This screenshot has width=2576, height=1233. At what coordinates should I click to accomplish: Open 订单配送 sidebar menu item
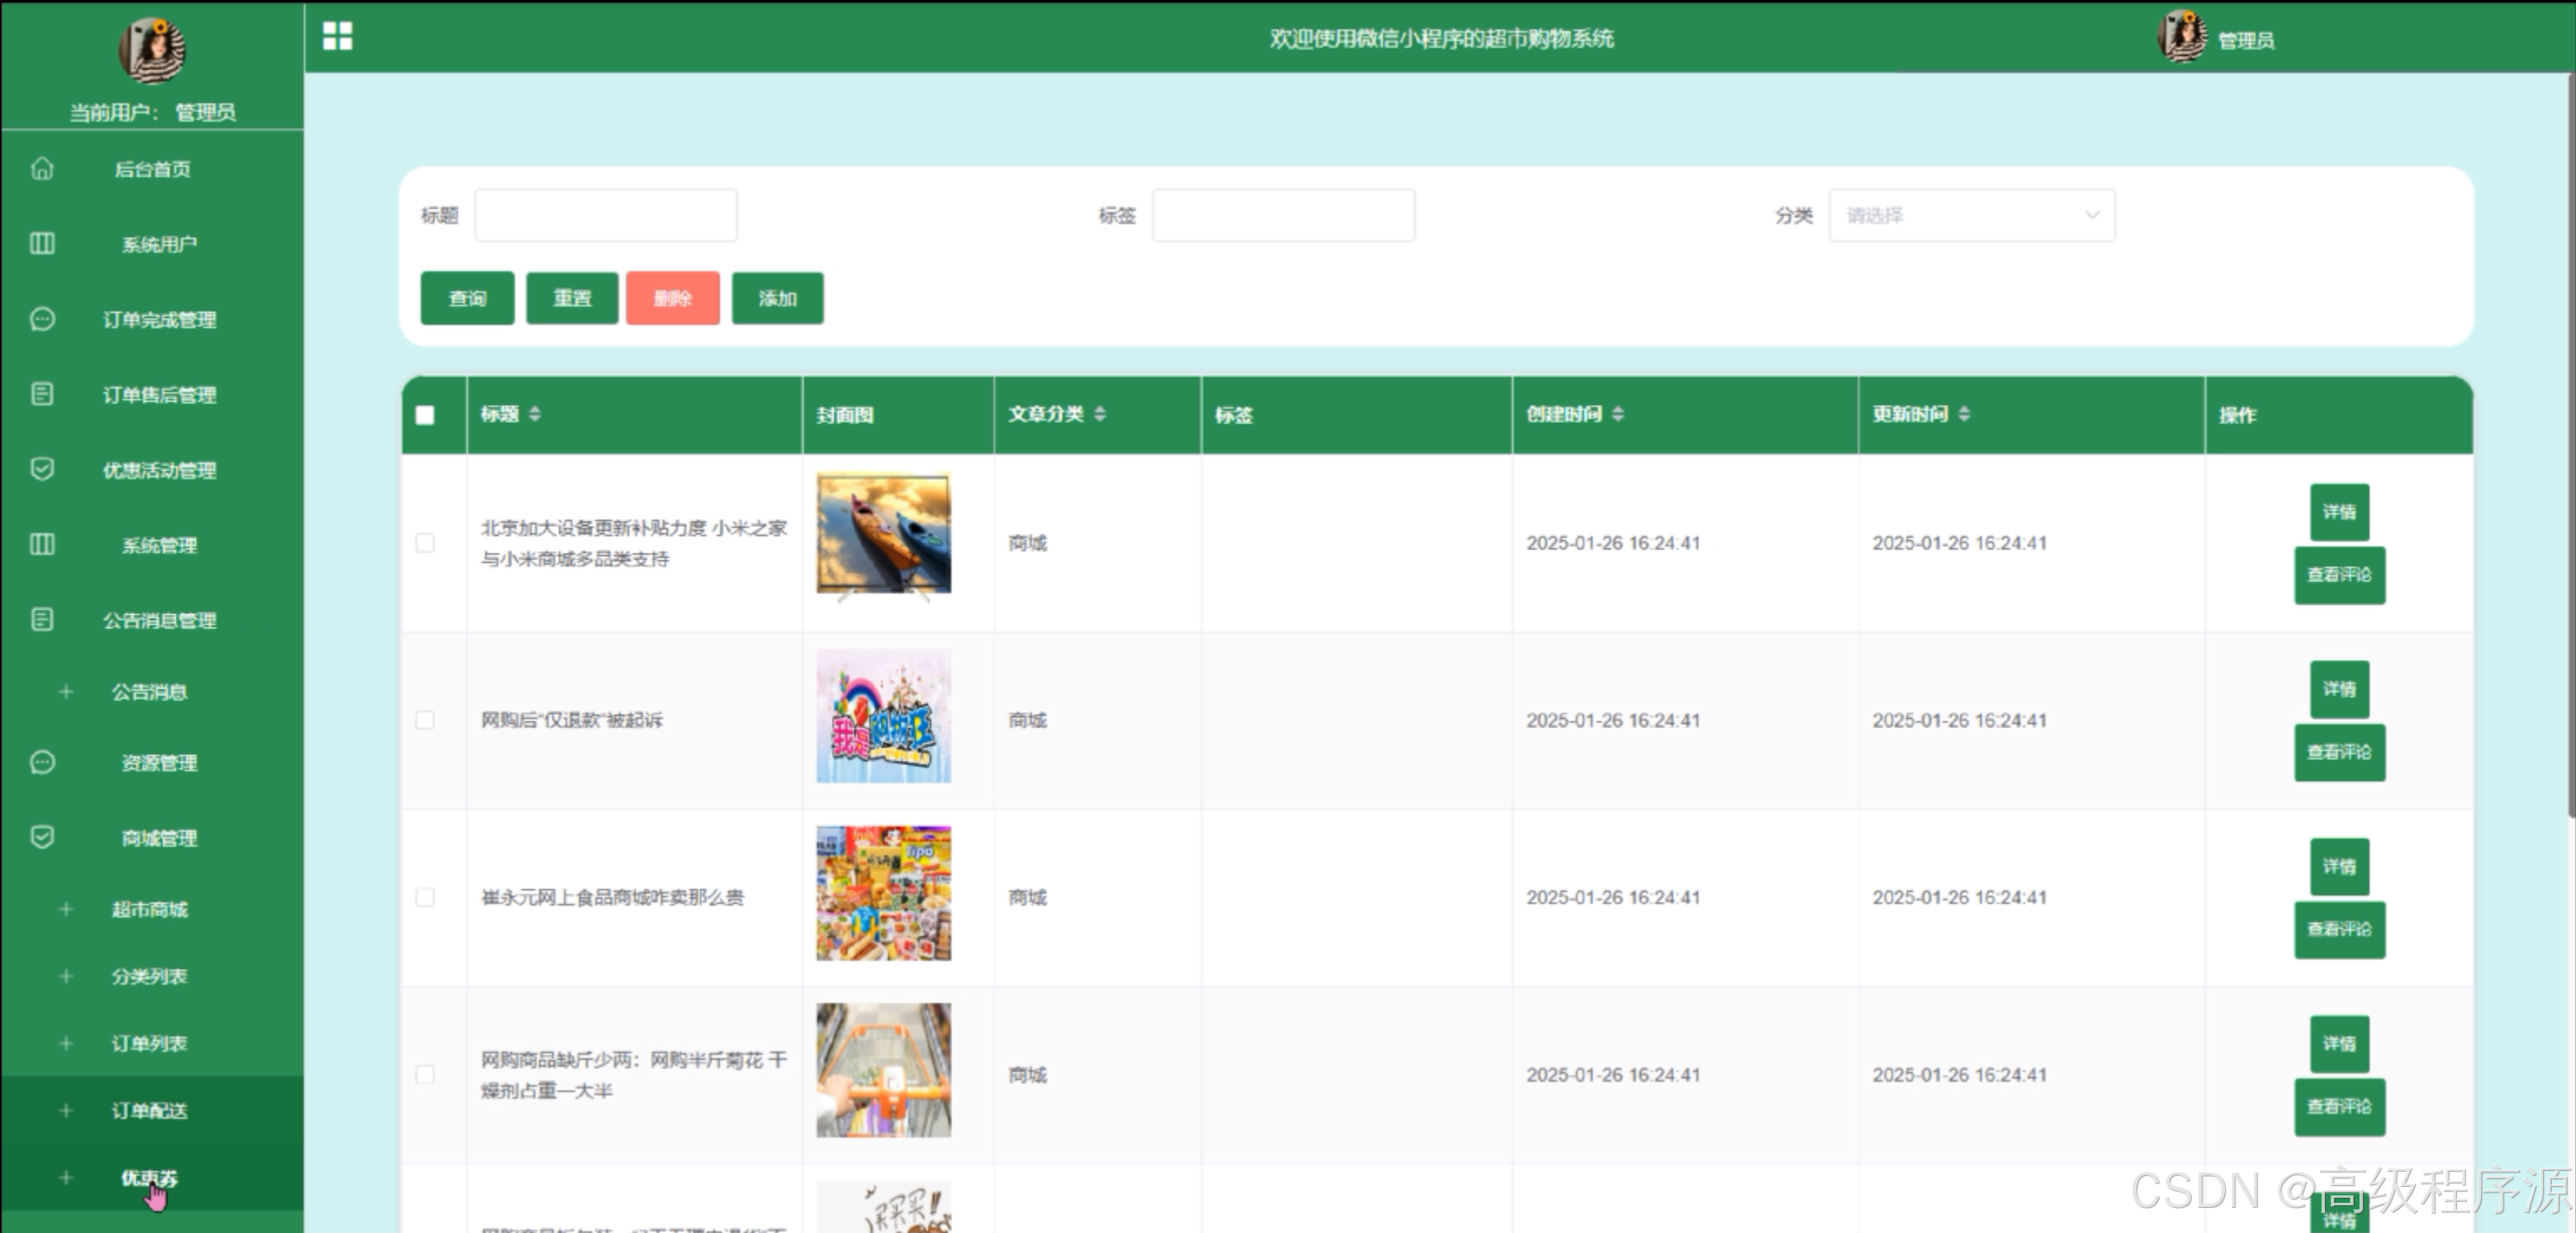click(x=149, y=1110)
